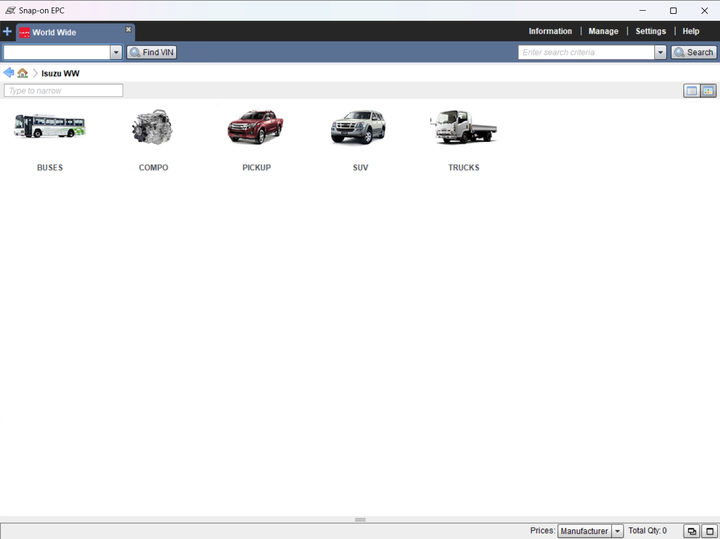720x539 pixels.
Task: Click the PICKUP label
Action: (x=257, y=168)
